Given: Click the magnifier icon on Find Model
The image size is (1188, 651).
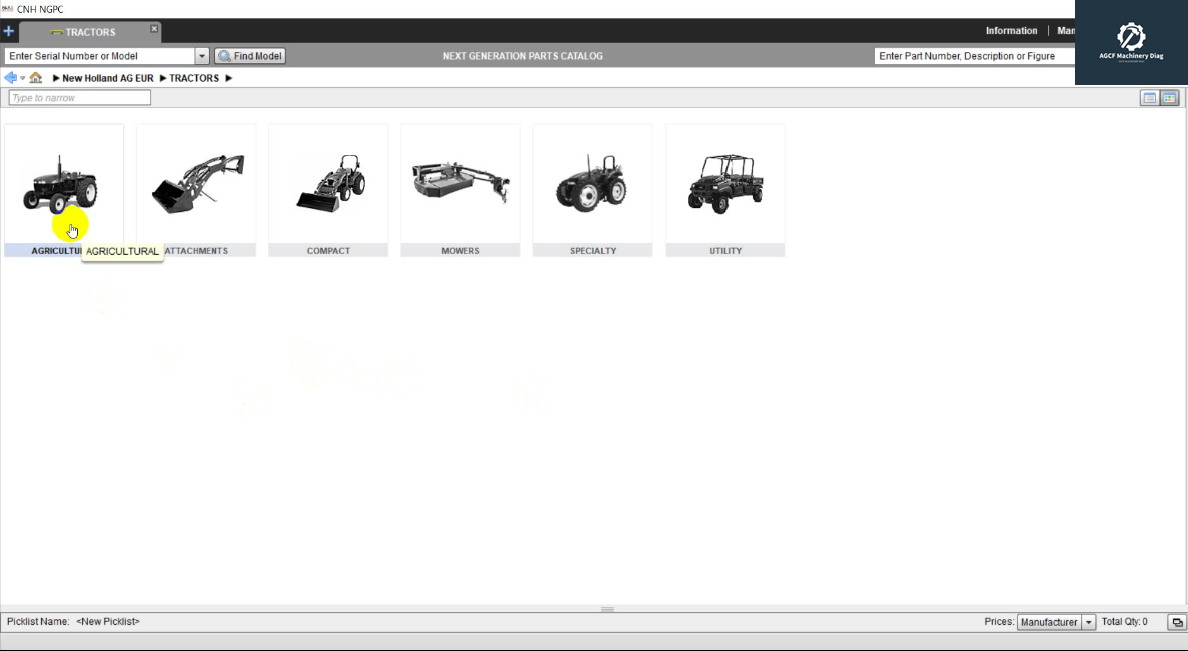Looking at the screenshot, I should [225, 56].
